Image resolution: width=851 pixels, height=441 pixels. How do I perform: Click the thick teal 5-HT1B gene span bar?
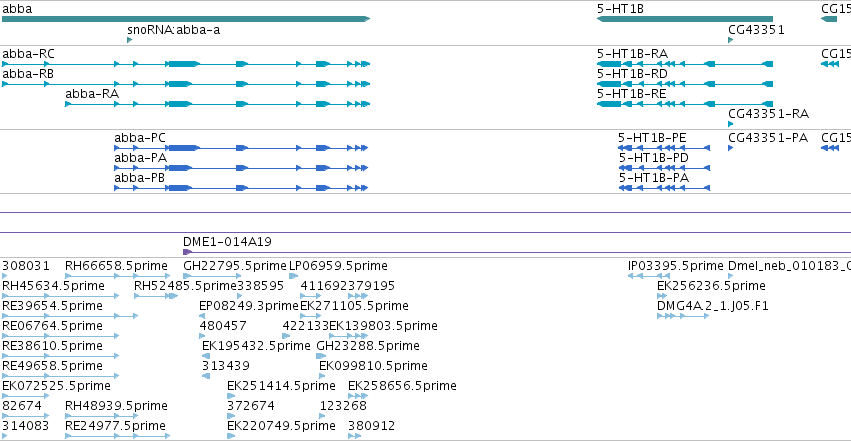[x=685, y=19]
